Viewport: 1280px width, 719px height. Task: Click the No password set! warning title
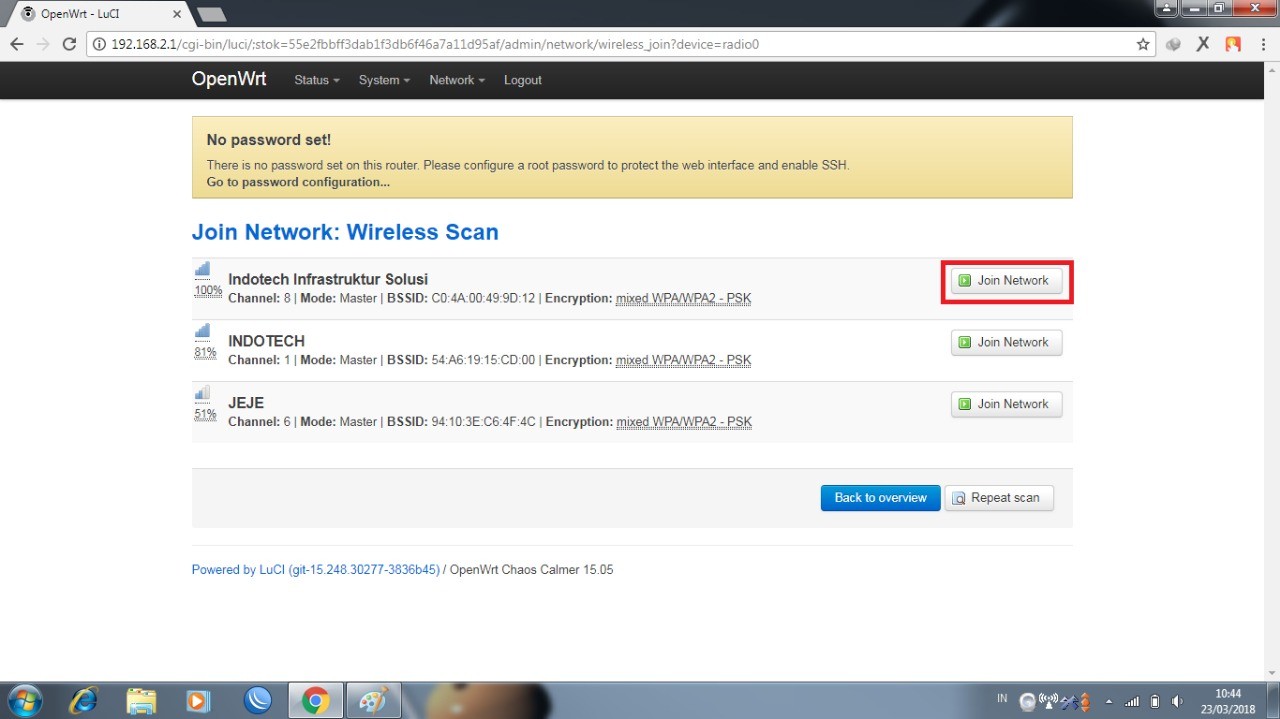[268, 140]
